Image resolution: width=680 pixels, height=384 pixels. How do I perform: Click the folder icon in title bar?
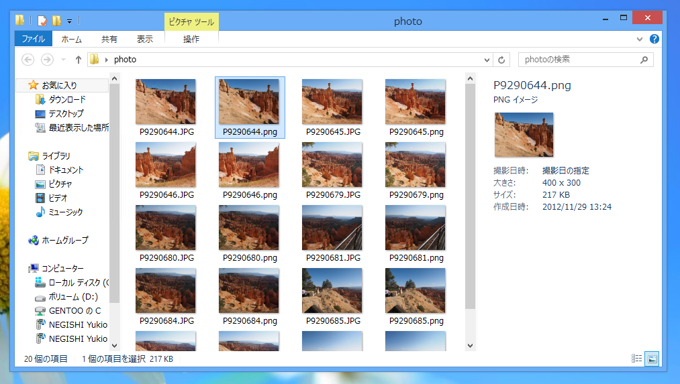tap(20, 20)
